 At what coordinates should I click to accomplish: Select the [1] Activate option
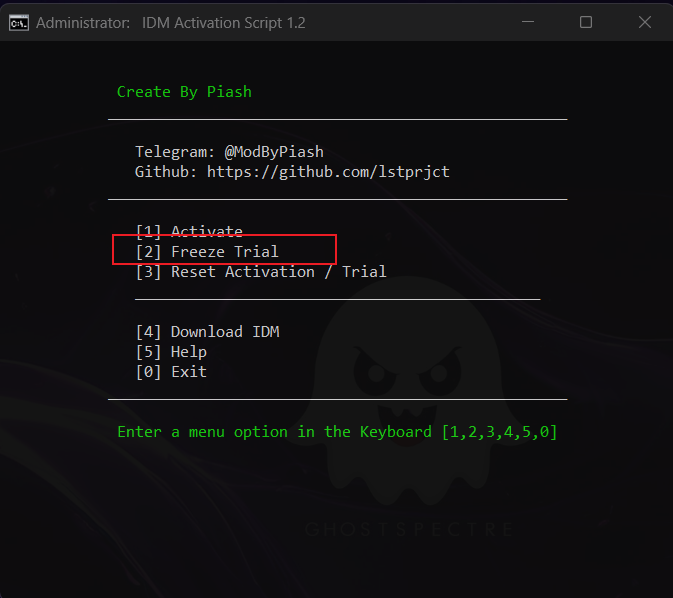click(189, 232)
